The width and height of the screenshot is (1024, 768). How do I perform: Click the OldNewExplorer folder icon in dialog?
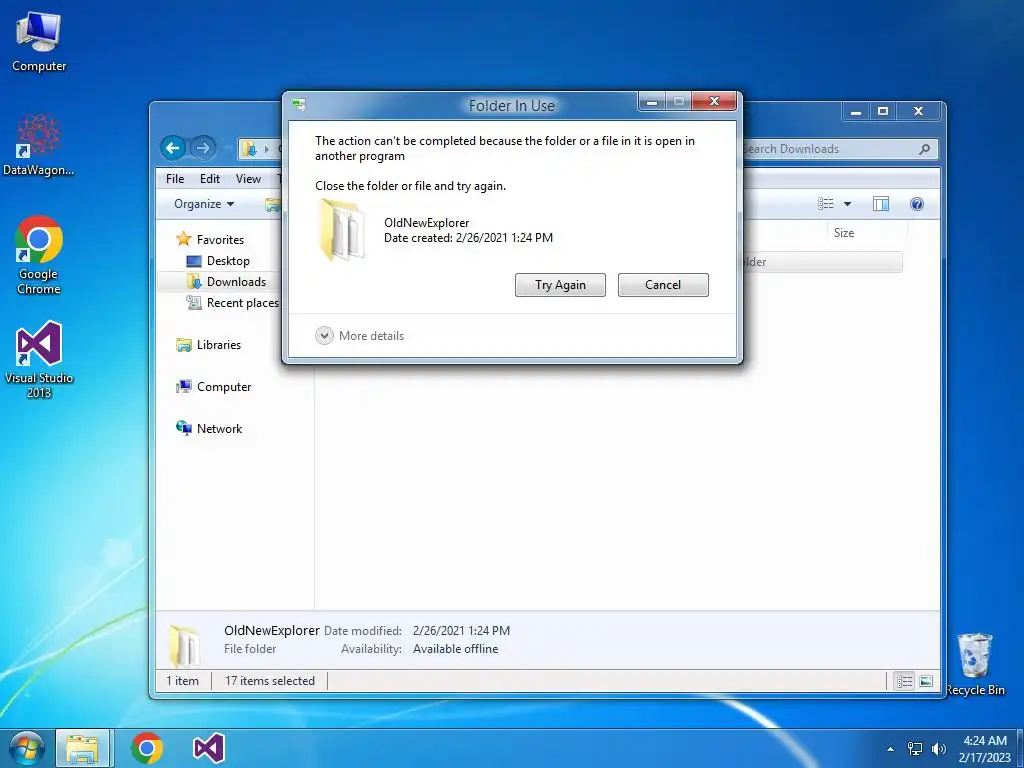coord(342,230)
